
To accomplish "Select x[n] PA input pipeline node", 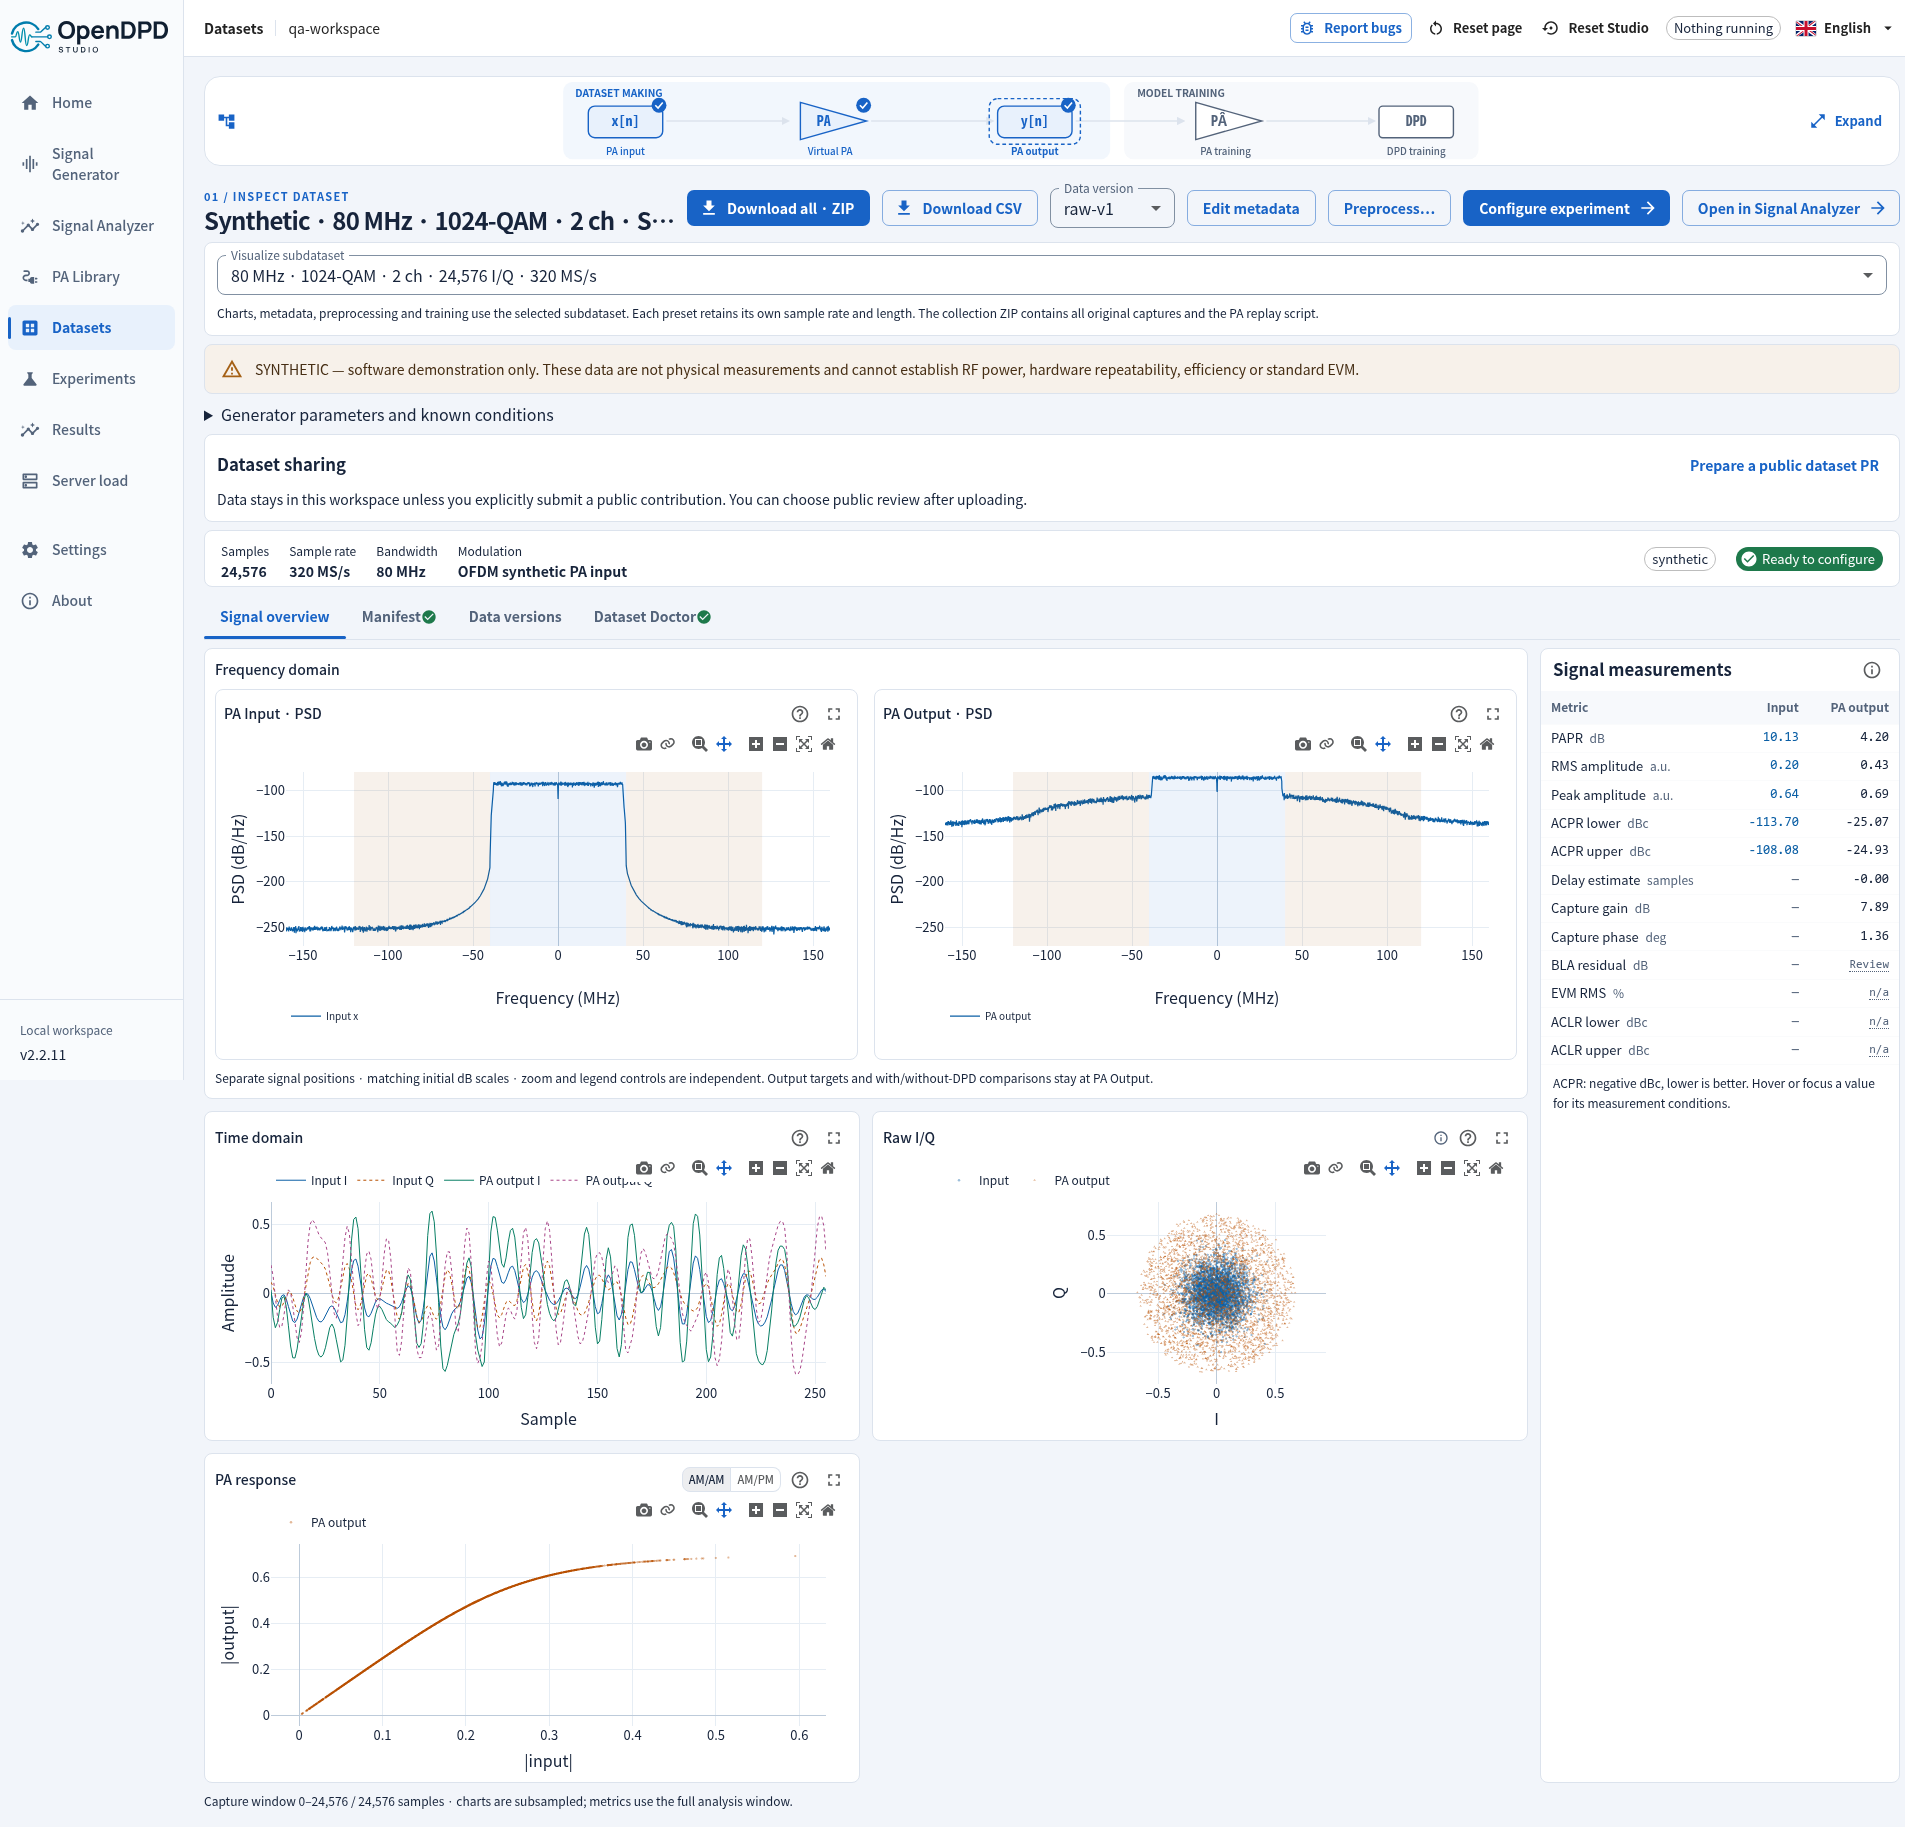I will [x=626, y=121].
